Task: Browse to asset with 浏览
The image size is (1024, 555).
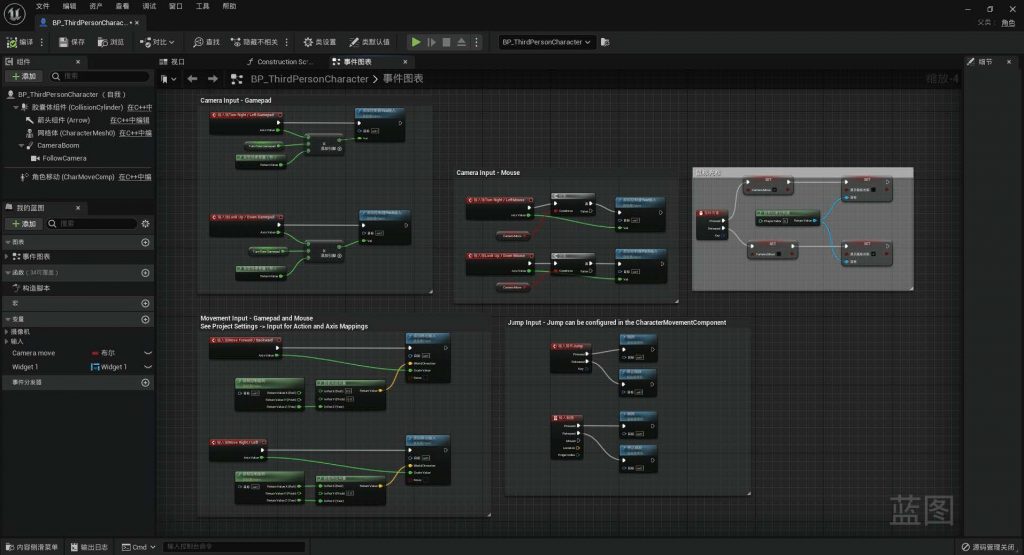Action: 110,42
